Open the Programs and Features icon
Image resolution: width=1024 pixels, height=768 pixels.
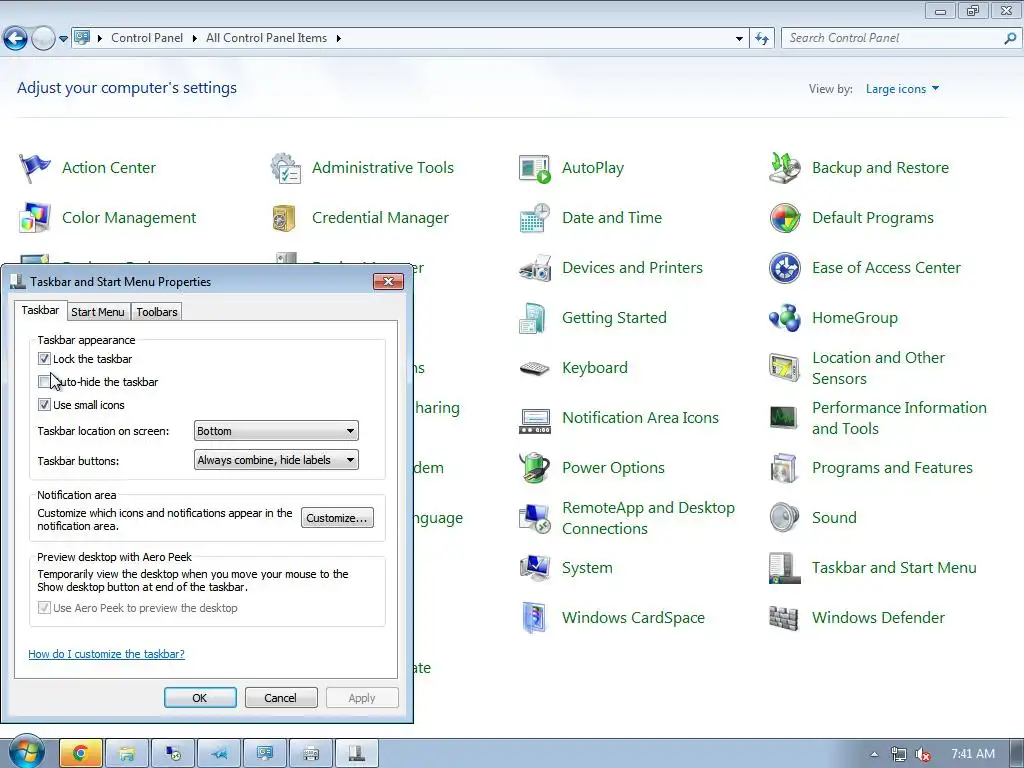click(784, 468)
